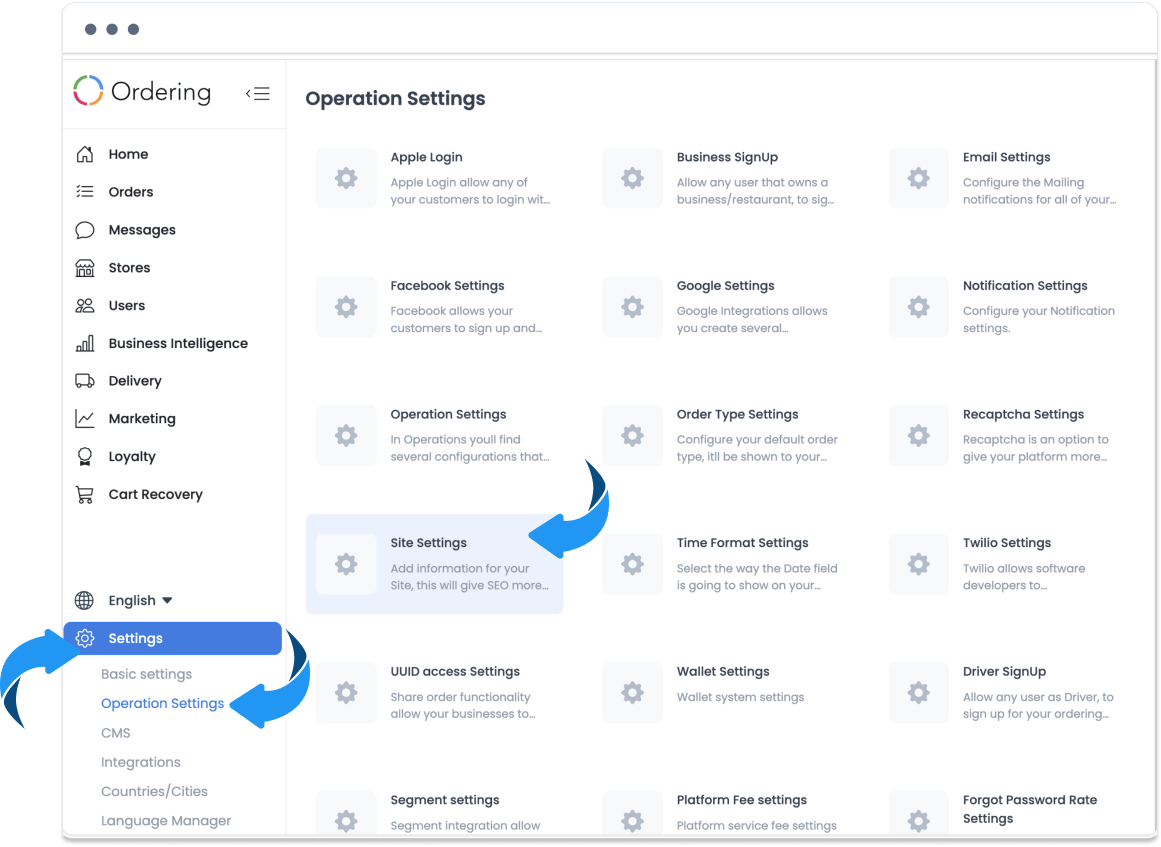Open Users from the sidebar
The image size is (1161, 847).
(x=127, y=305)
